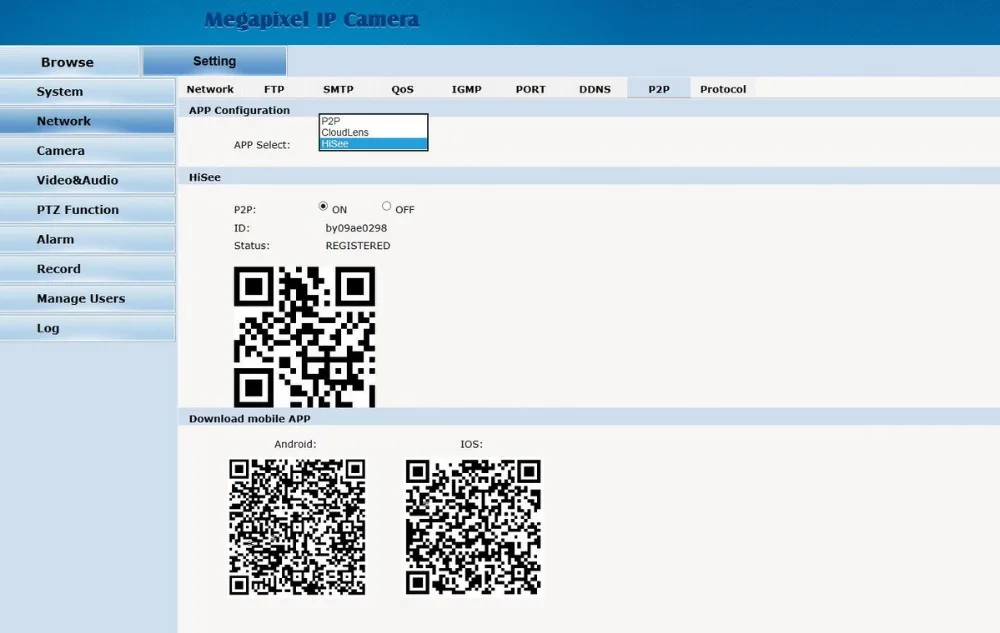
Task: Open the Manage Users section
Action: (x=87, y=298)
